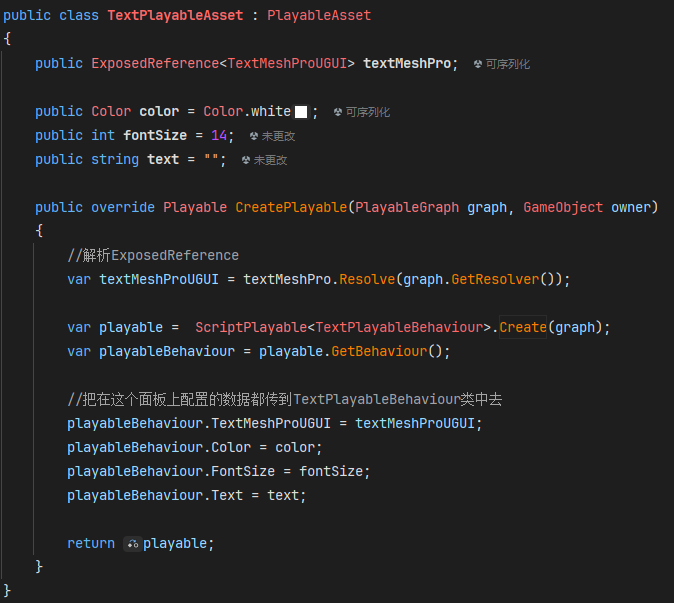This screenshot has width=674, height=603.
Task: Click 未更改 hint on string text line
Action: coord(270,160)
